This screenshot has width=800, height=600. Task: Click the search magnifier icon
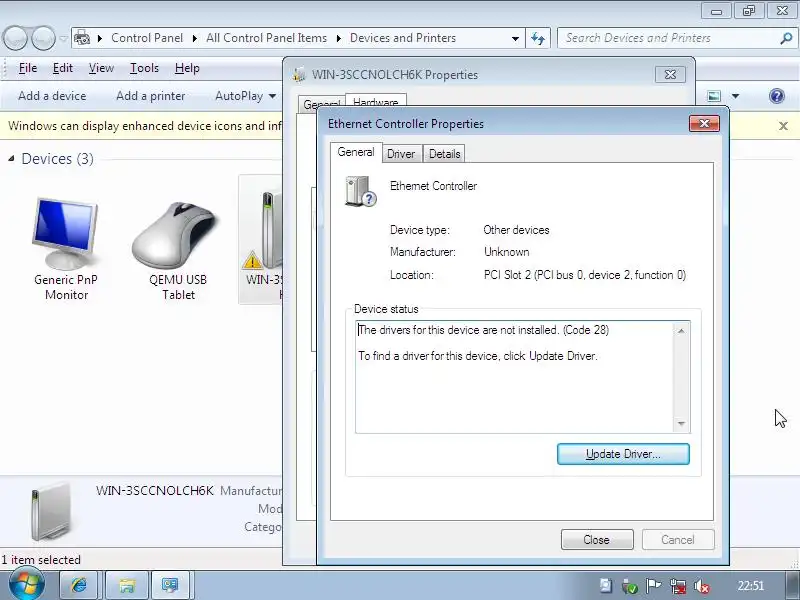(x=786, y=38)
